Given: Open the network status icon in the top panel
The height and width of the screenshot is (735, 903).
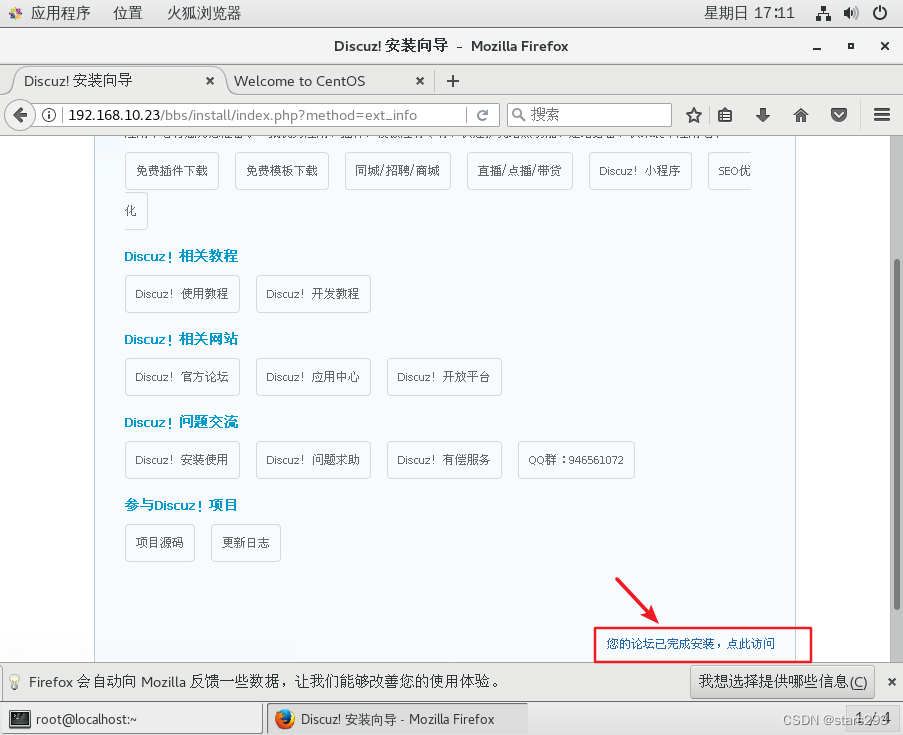Looking at the screenshot, I should click(x=823, y=13).
